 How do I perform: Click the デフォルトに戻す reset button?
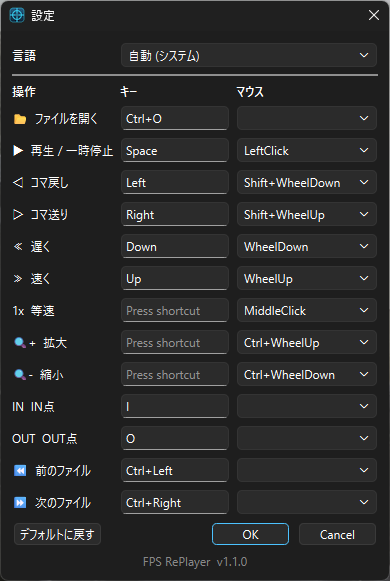[x=57, y=534]
